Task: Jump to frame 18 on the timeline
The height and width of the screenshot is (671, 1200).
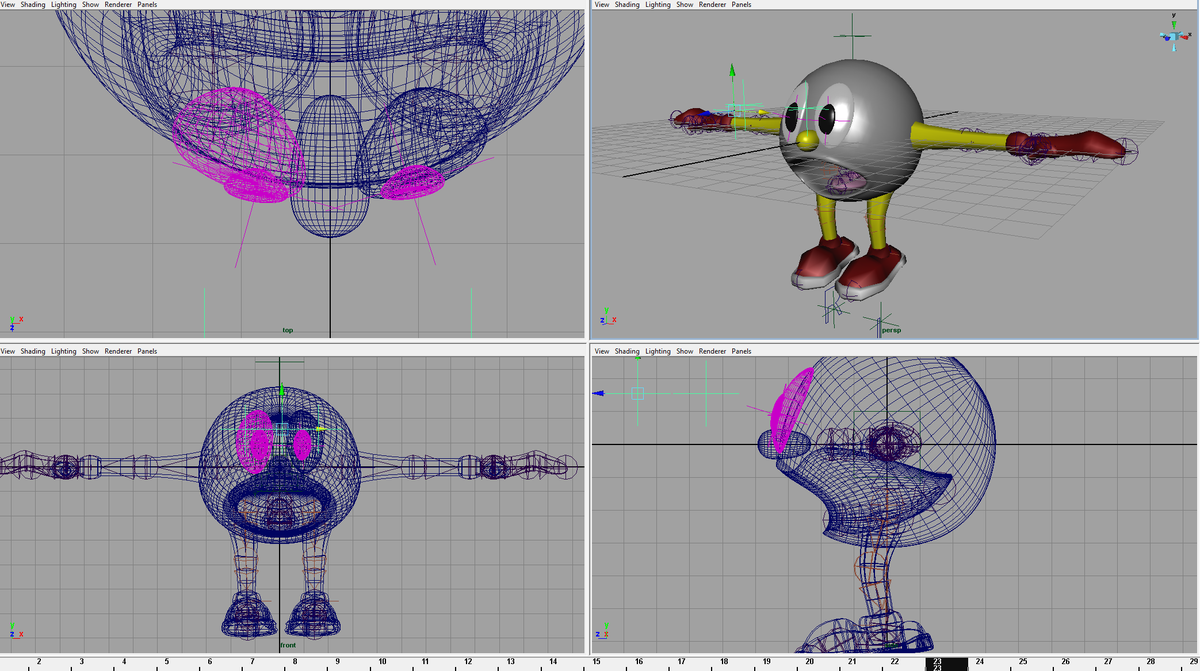Action: [x=724, y=662]
